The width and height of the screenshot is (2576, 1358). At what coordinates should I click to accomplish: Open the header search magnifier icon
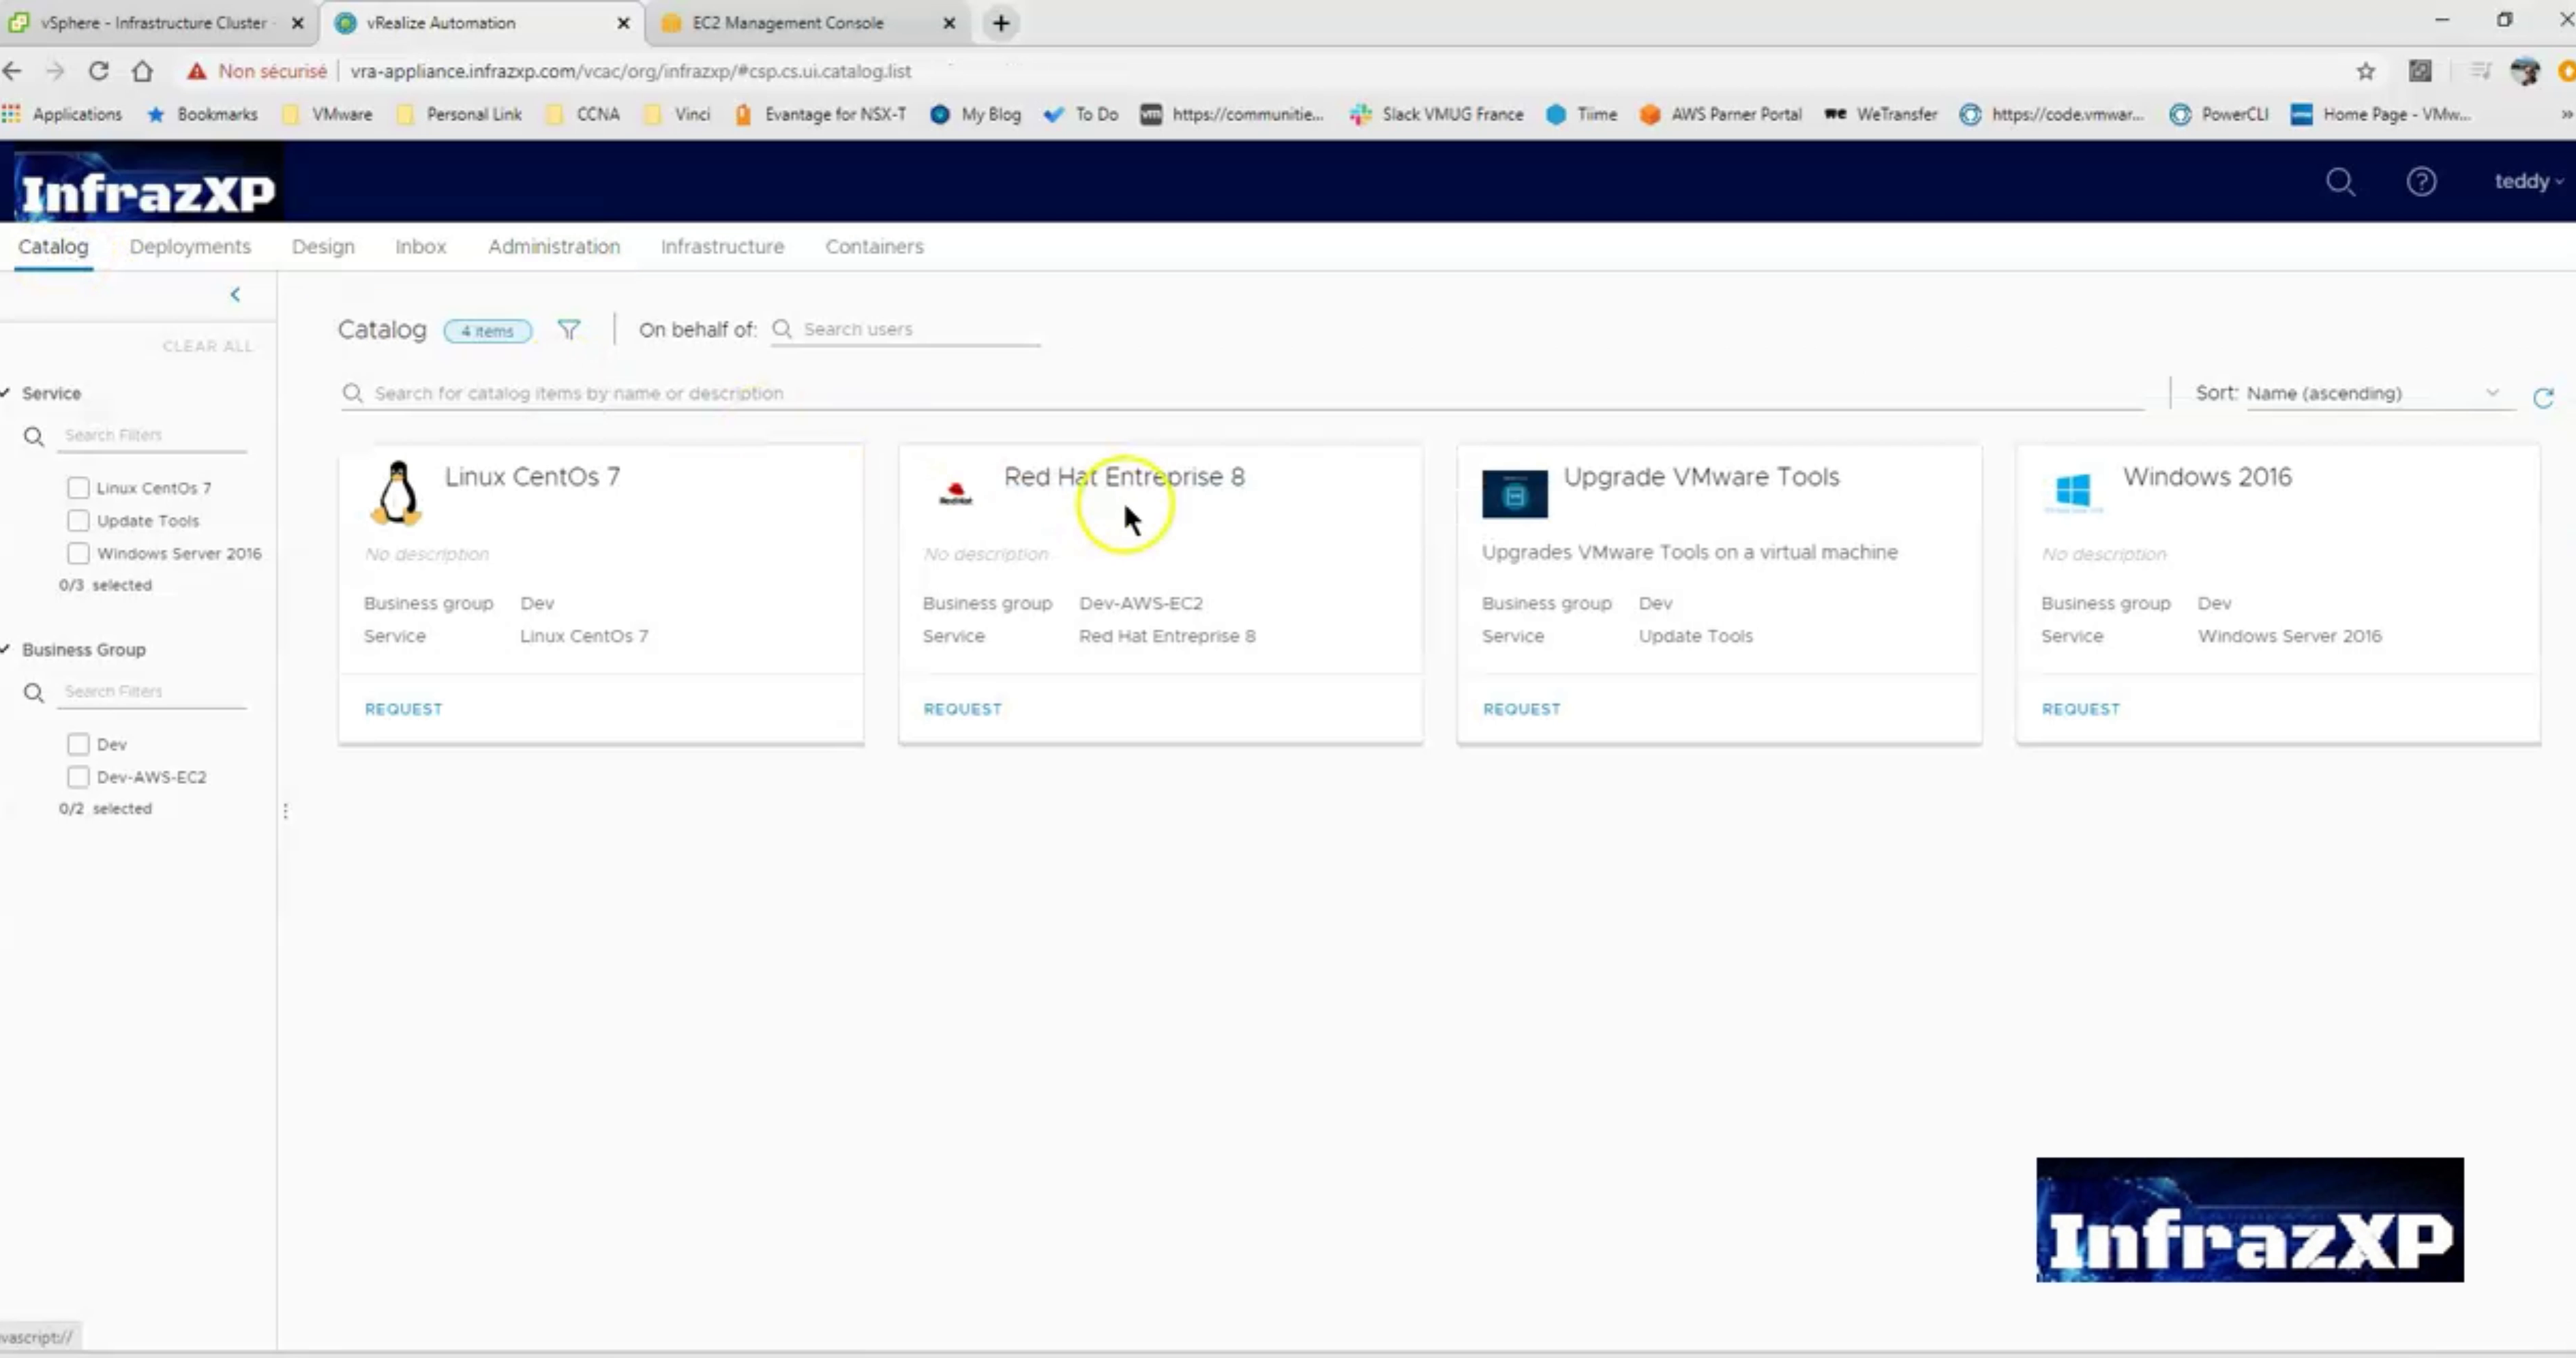(x=2340, y=181)
